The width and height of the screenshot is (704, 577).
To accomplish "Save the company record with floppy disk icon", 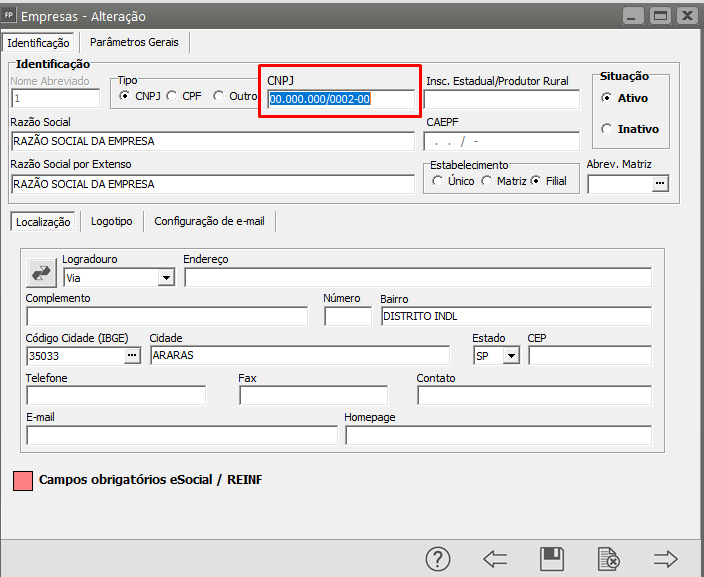I will pos(551,559).
